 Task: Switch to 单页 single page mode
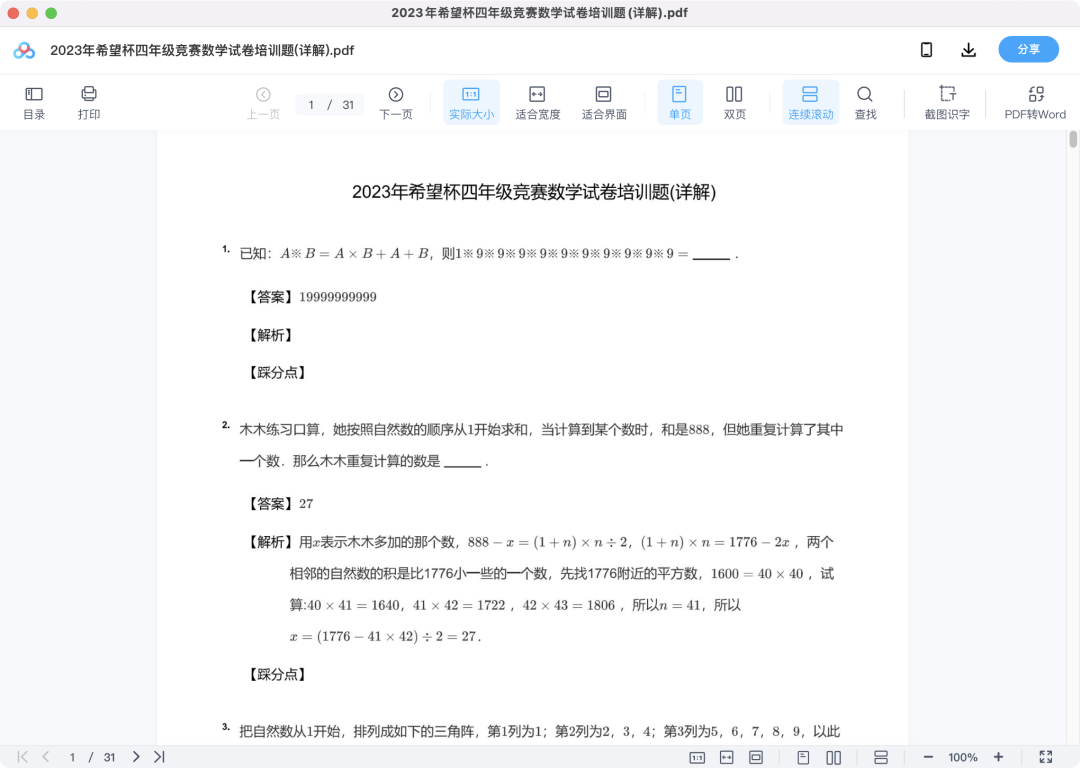coord(680,103)
